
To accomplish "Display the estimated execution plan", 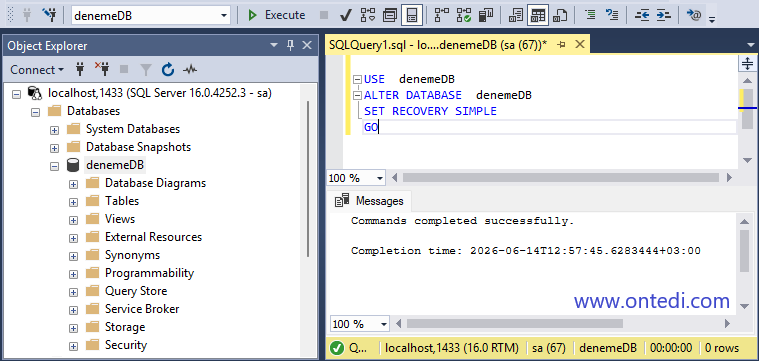I will pos(368,15).
